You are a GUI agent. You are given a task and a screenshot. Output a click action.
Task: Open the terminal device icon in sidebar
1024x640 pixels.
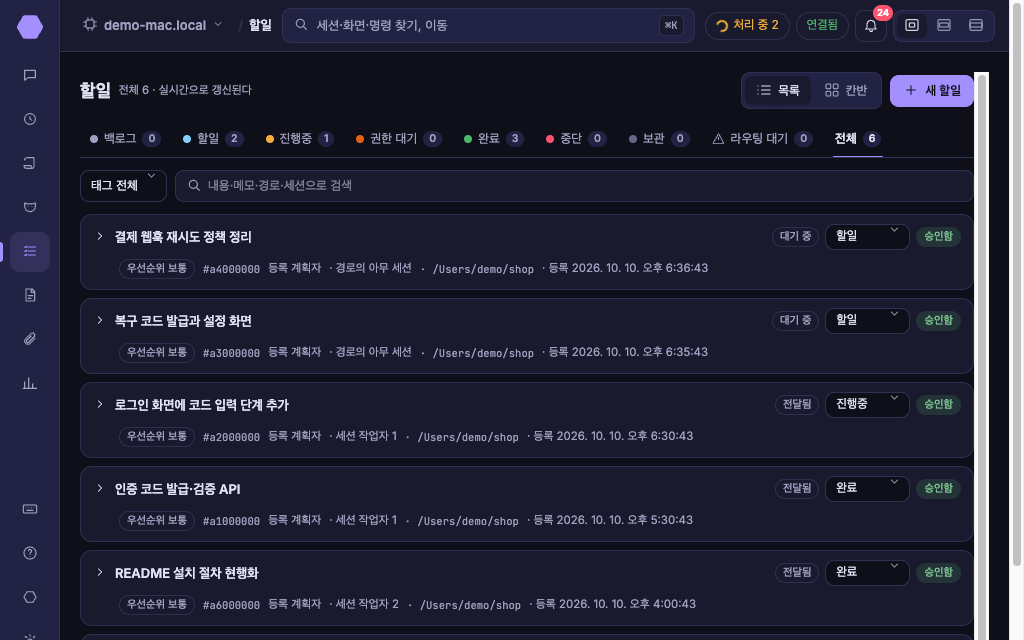(x=29, y=163)
